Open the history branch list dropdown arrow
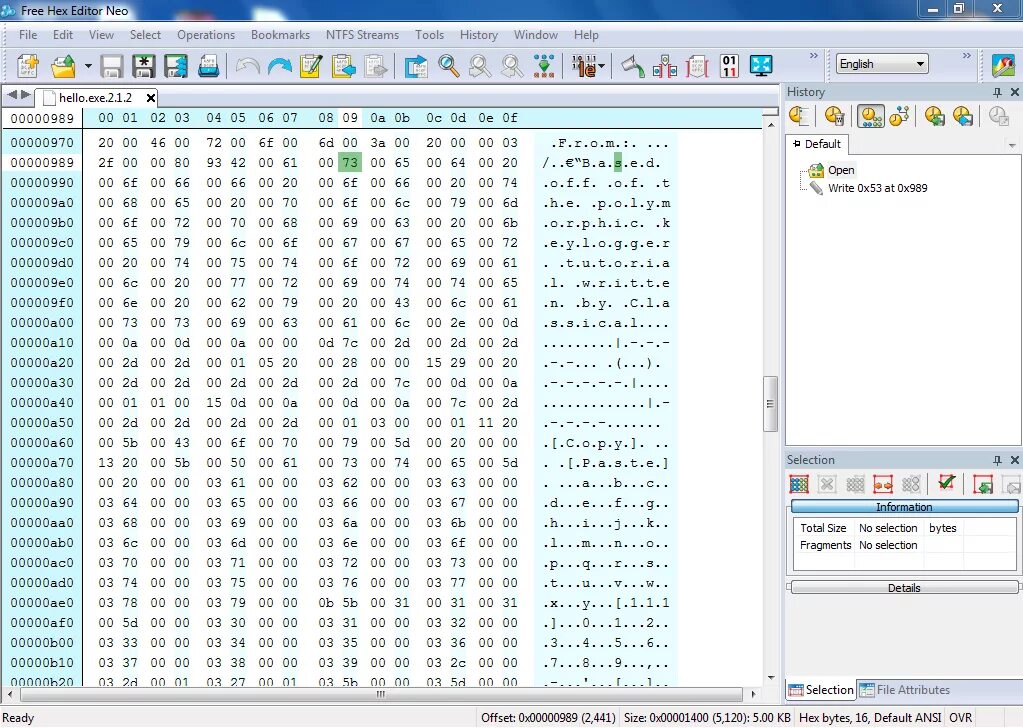The height and width of the screenshot is (728, 1023). pyautogui.click(x=1012, y=145)
